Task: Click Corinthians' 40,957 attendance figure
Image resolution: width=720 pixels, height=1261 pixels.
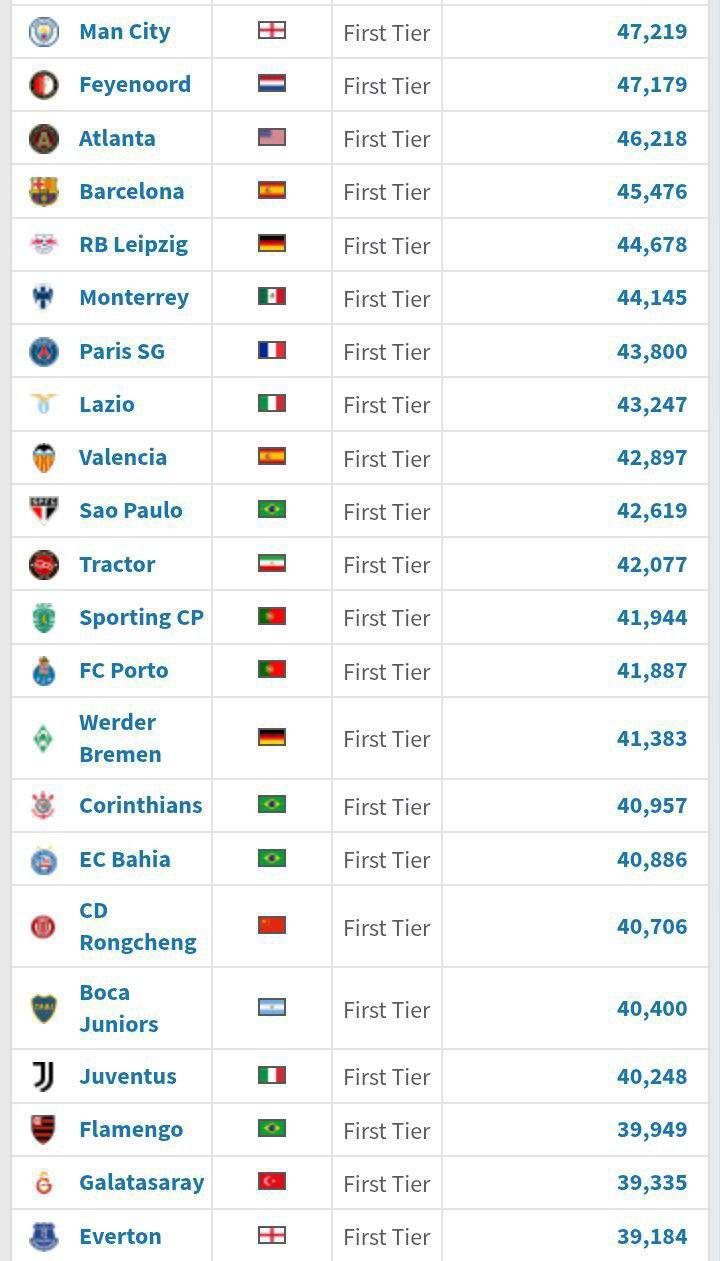Action: (652, 805)
